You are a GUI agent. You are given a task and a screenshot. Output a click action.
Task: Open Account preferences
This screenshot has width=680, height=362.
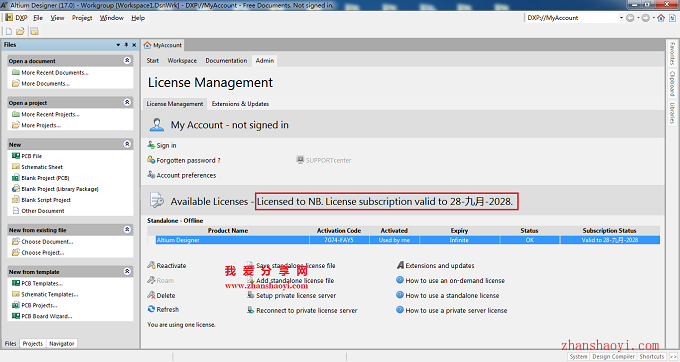186,176
